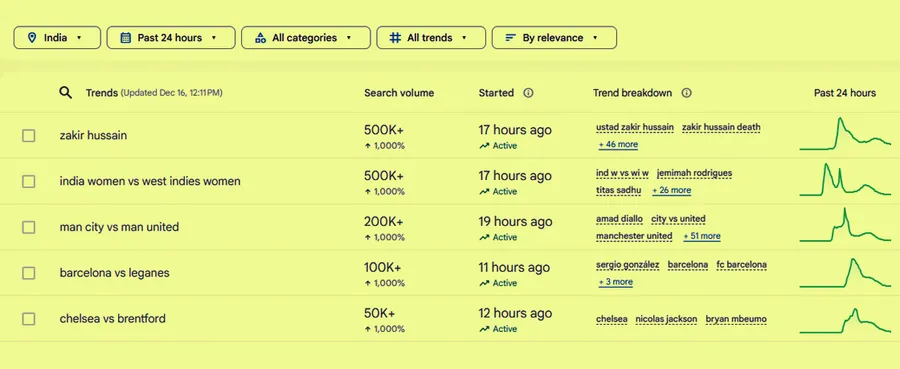The height and width of the screenshot is (369, 900).
Task: Click sparkline chart for barcelona vs leganes
Action: click(x=845, y=273)
